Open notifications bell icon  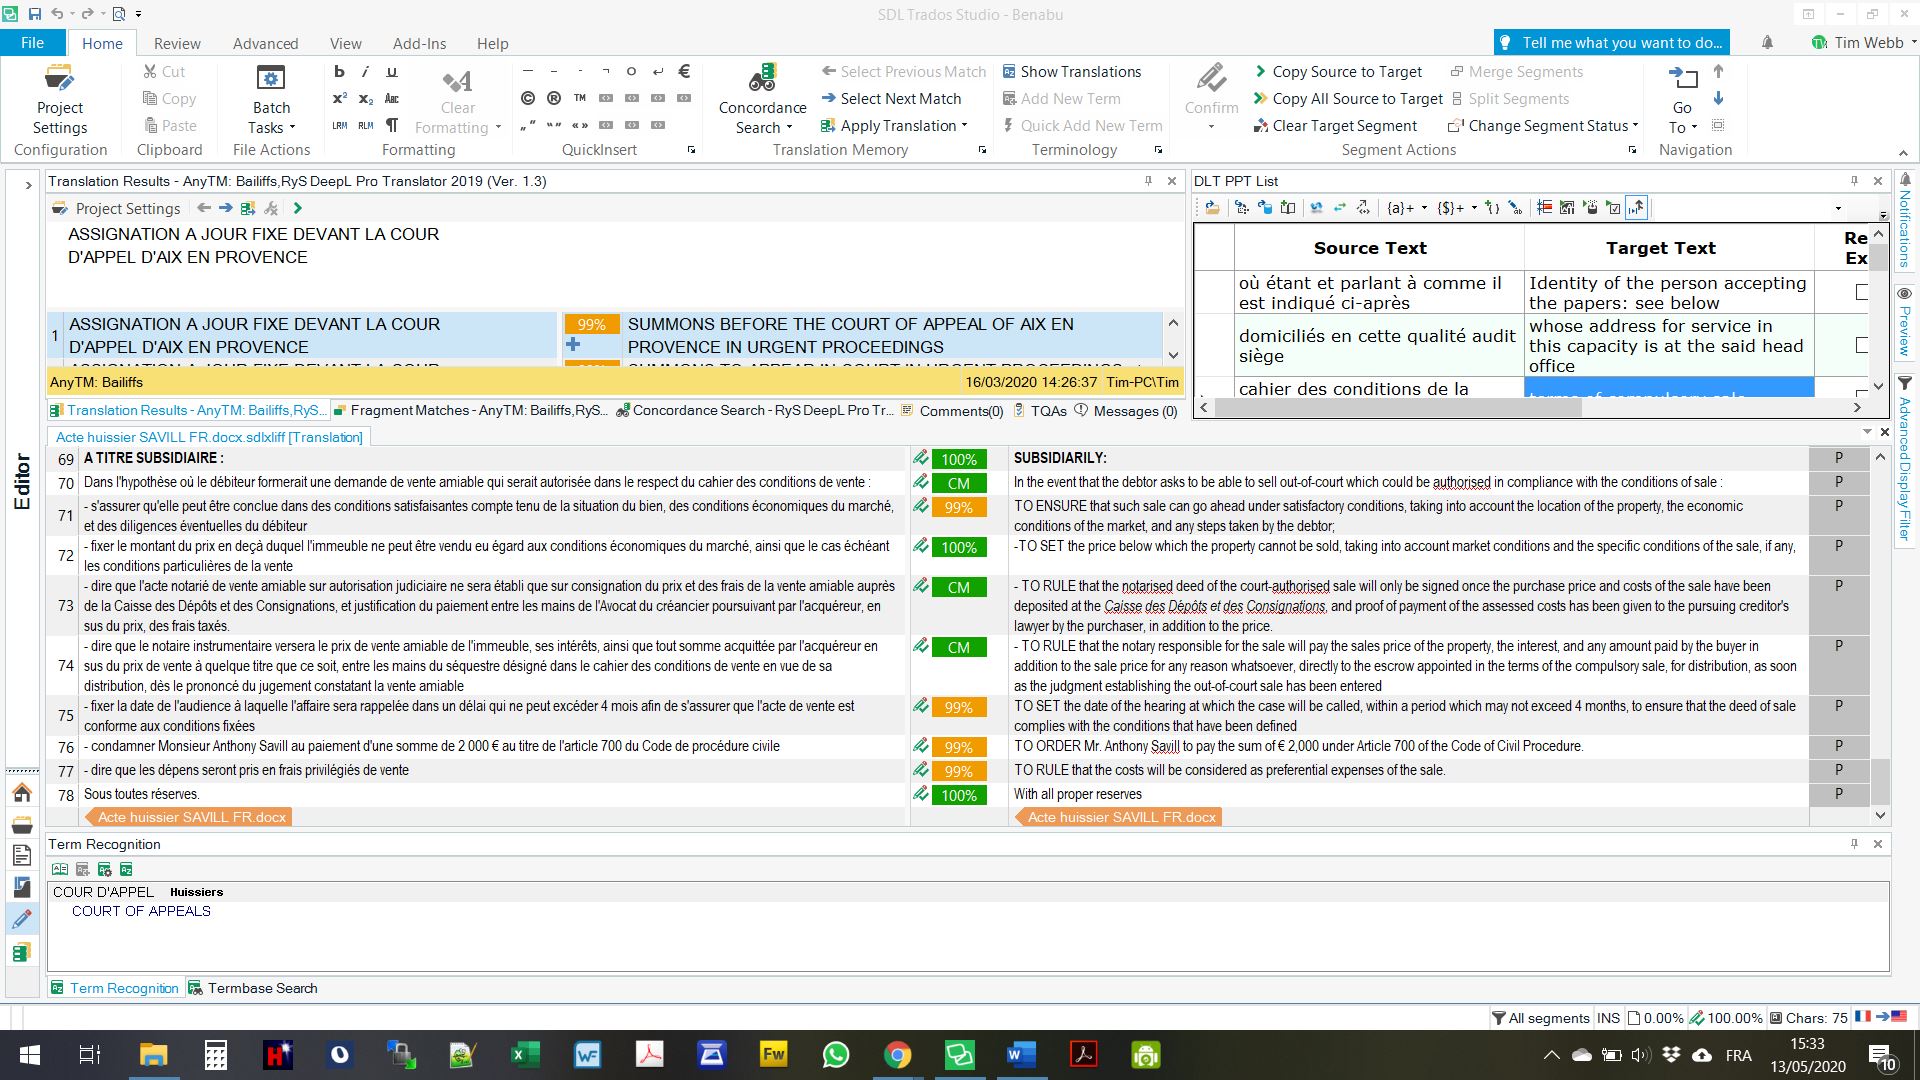[1767, 42]
